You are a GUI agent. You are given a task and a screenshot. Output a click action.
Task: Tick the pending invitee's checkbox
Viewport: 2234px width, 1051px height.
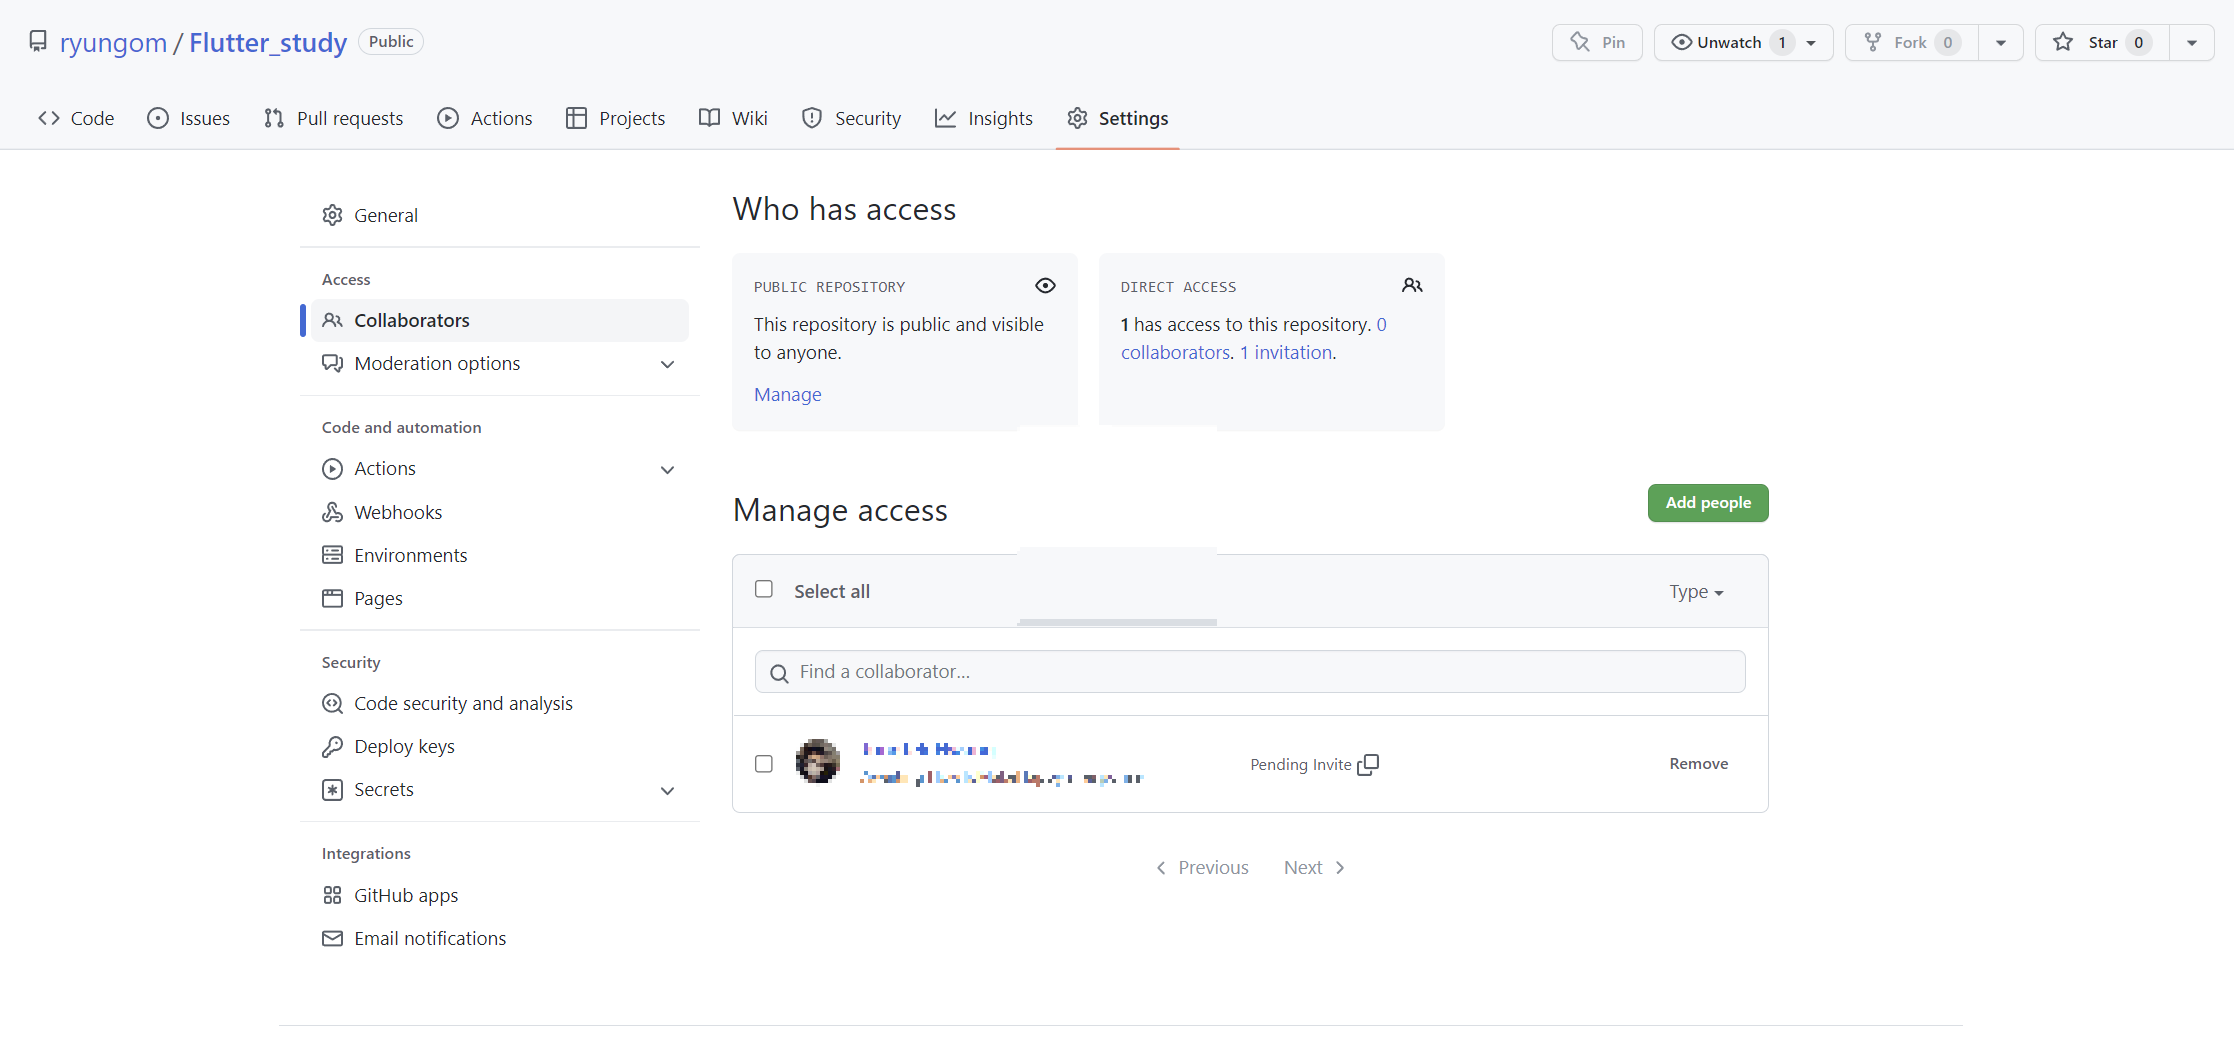(764, 764)
